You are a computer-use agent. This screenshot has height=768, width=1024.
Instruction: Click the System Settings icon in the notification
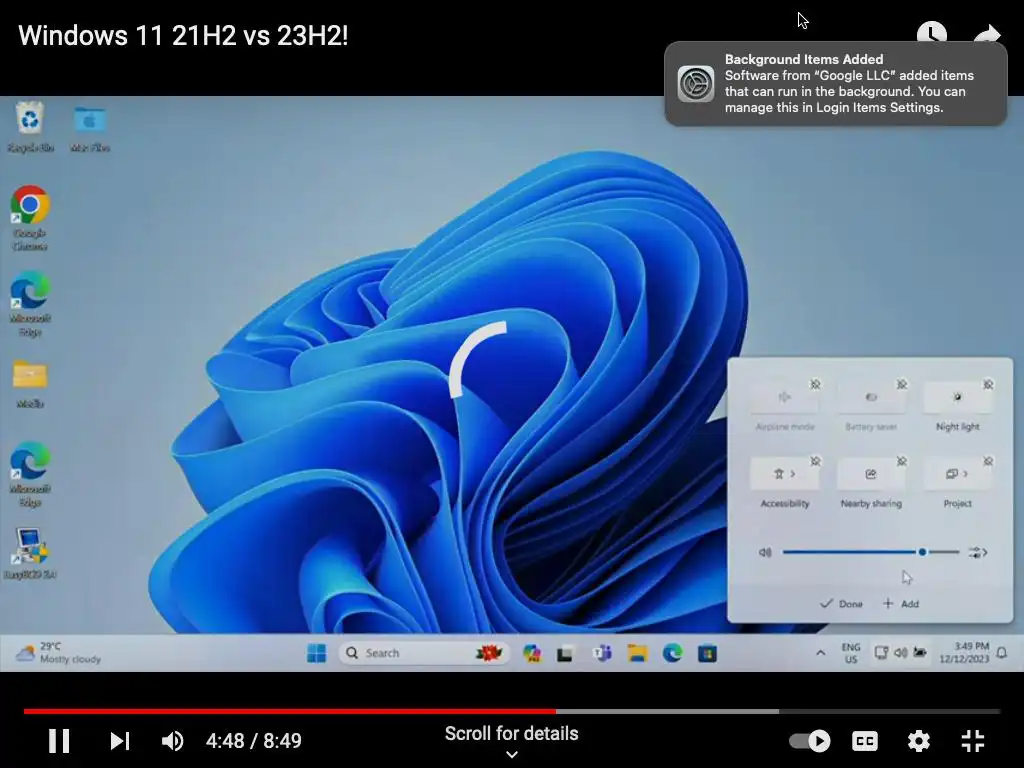(x=696, y=84)
